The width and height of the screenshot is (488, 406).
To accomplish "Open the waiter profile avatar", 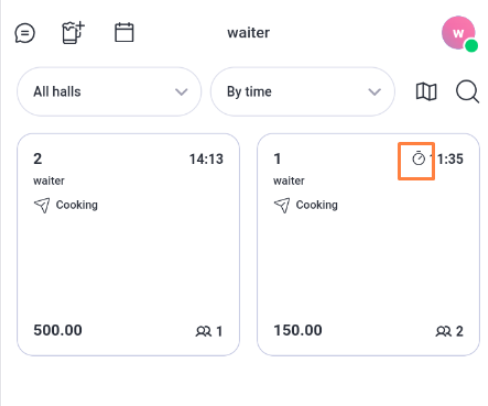I will (459, 33).
